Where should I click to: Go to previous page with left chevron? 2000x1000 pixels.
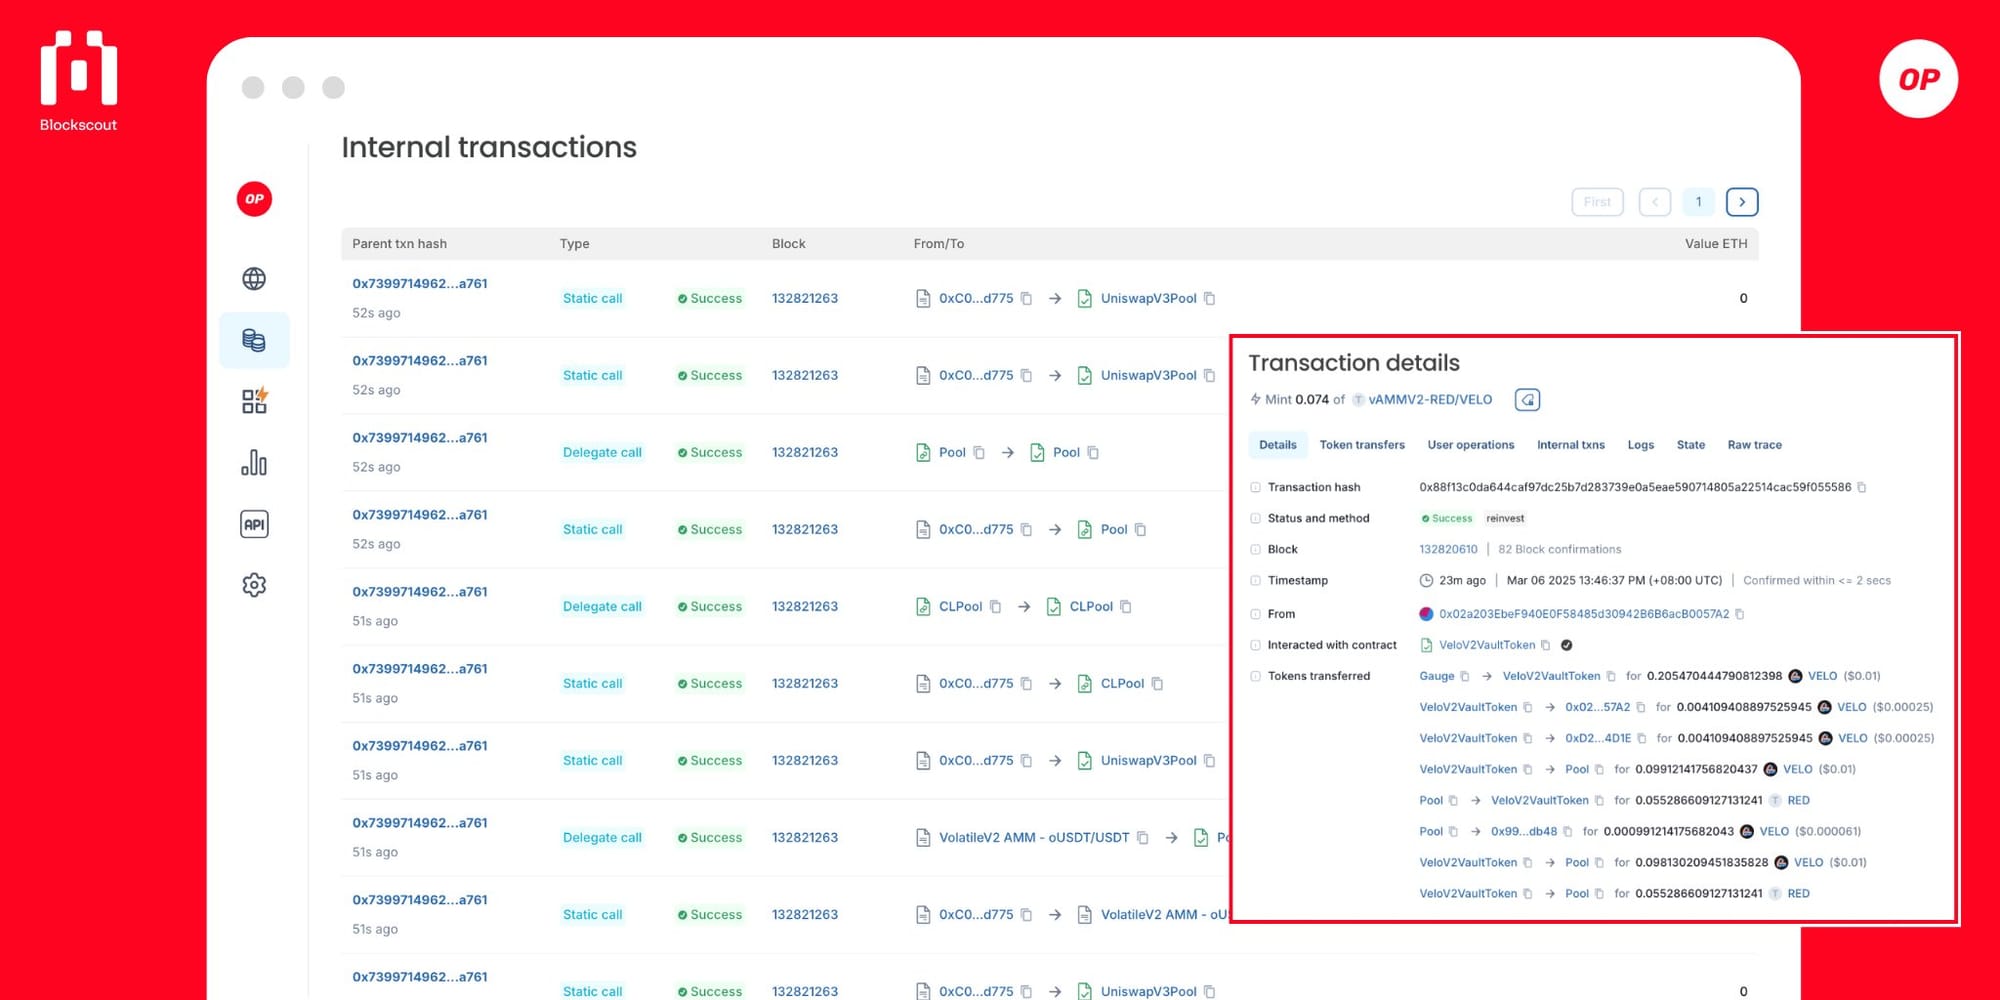point(1655,202)
